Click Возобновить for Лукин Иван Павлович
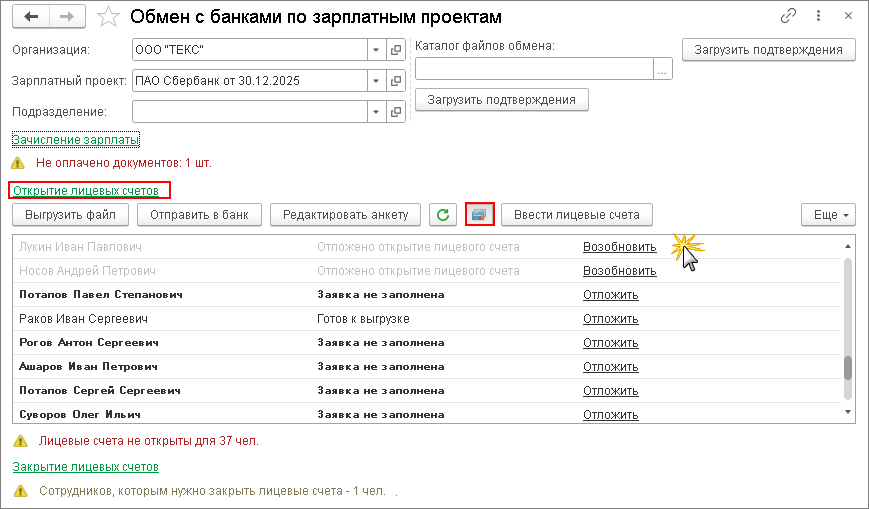The width and height of the screenshot is (869, 509). [619, 247]
